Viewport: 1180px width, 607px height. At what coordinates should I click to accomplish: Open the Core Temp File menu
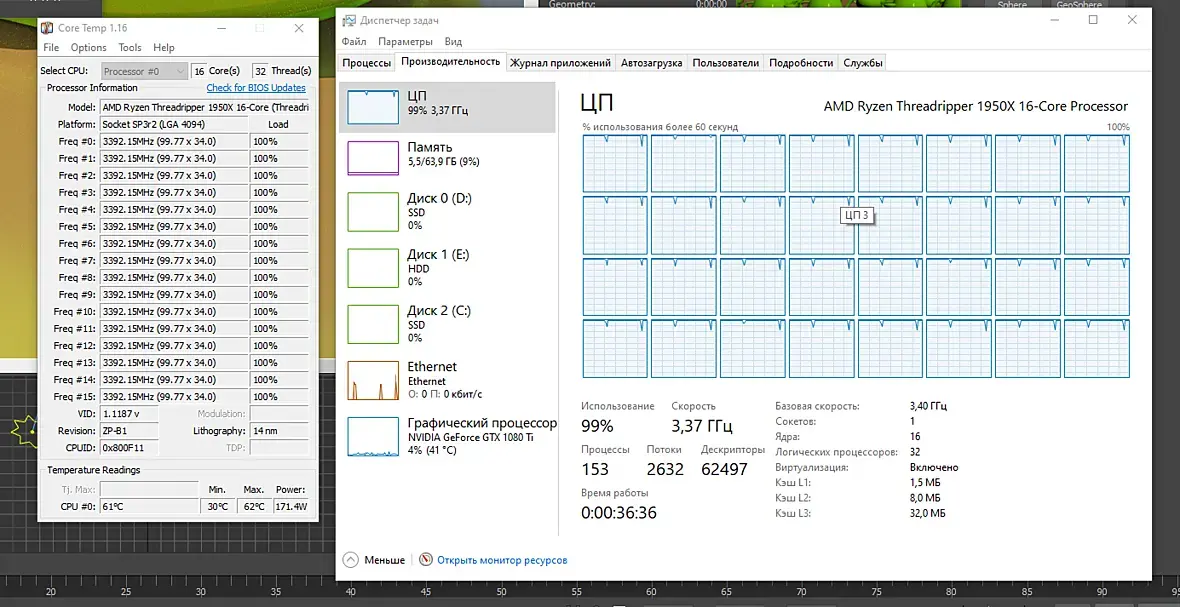tap(51, 47)
